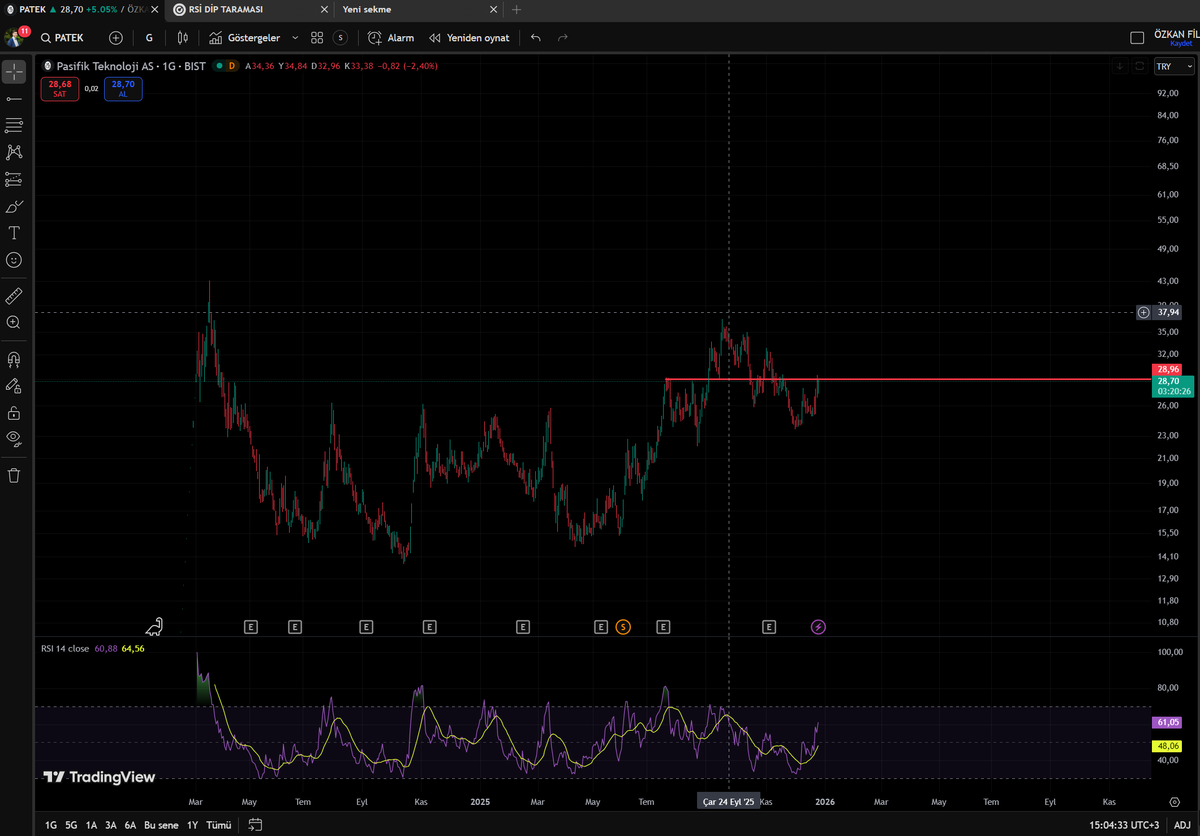The image size is (1200, 836).
Task: Open the chart patterns tool
Action: pyautogui.click(x=14, y=152)
